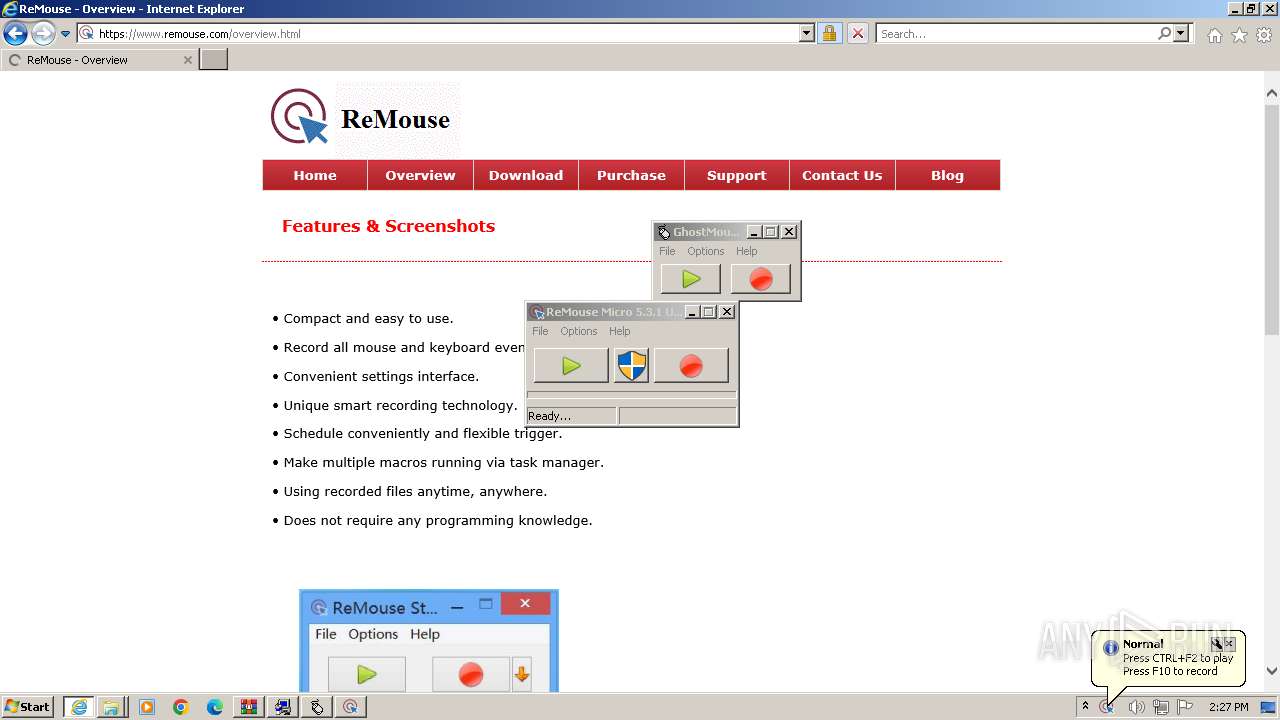Close the ReMouse - Overview tab
Screen dimensions: 1280x720
[187, 60]
